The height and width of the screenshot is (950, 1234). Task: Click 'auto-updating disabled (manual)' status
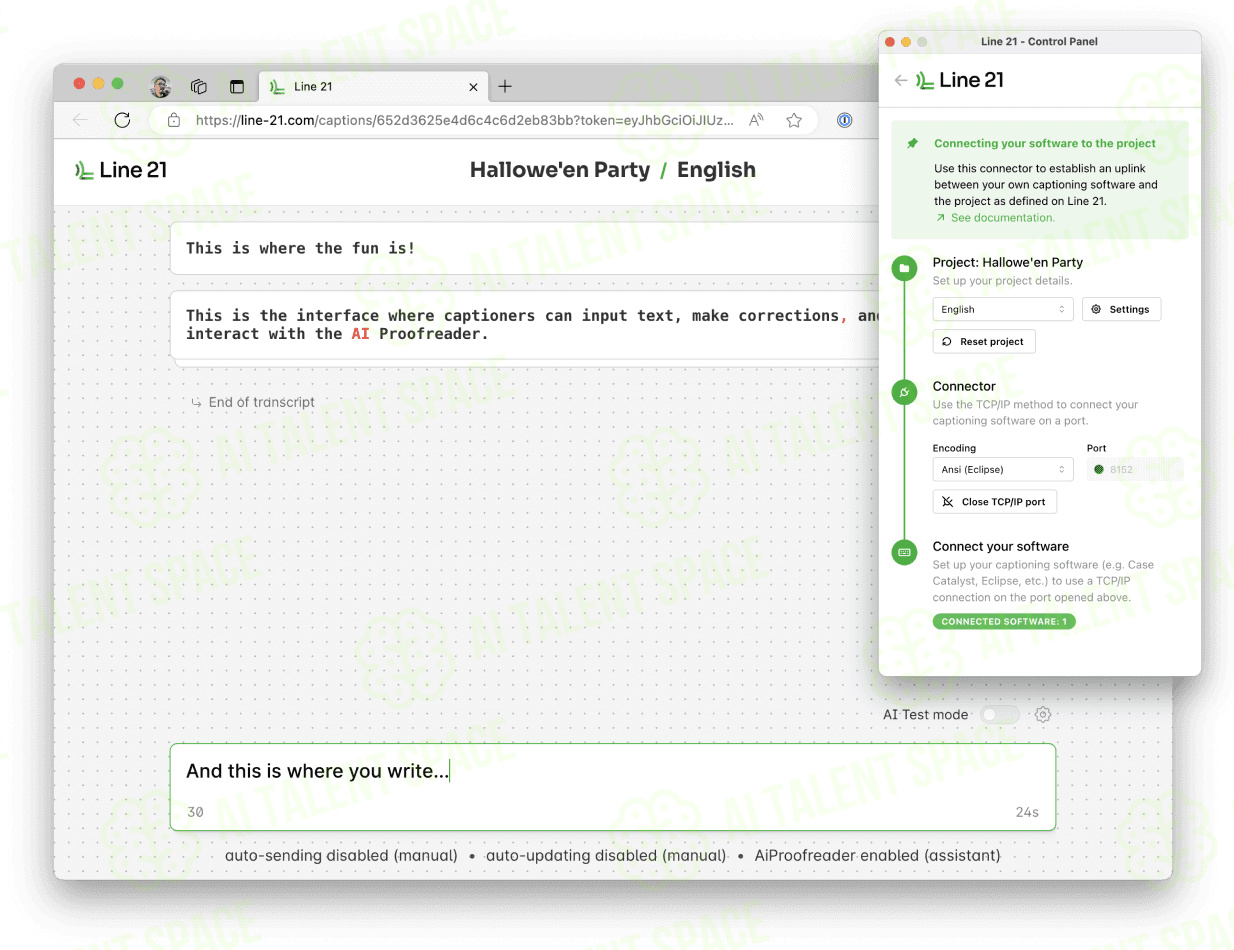(606, 855)
